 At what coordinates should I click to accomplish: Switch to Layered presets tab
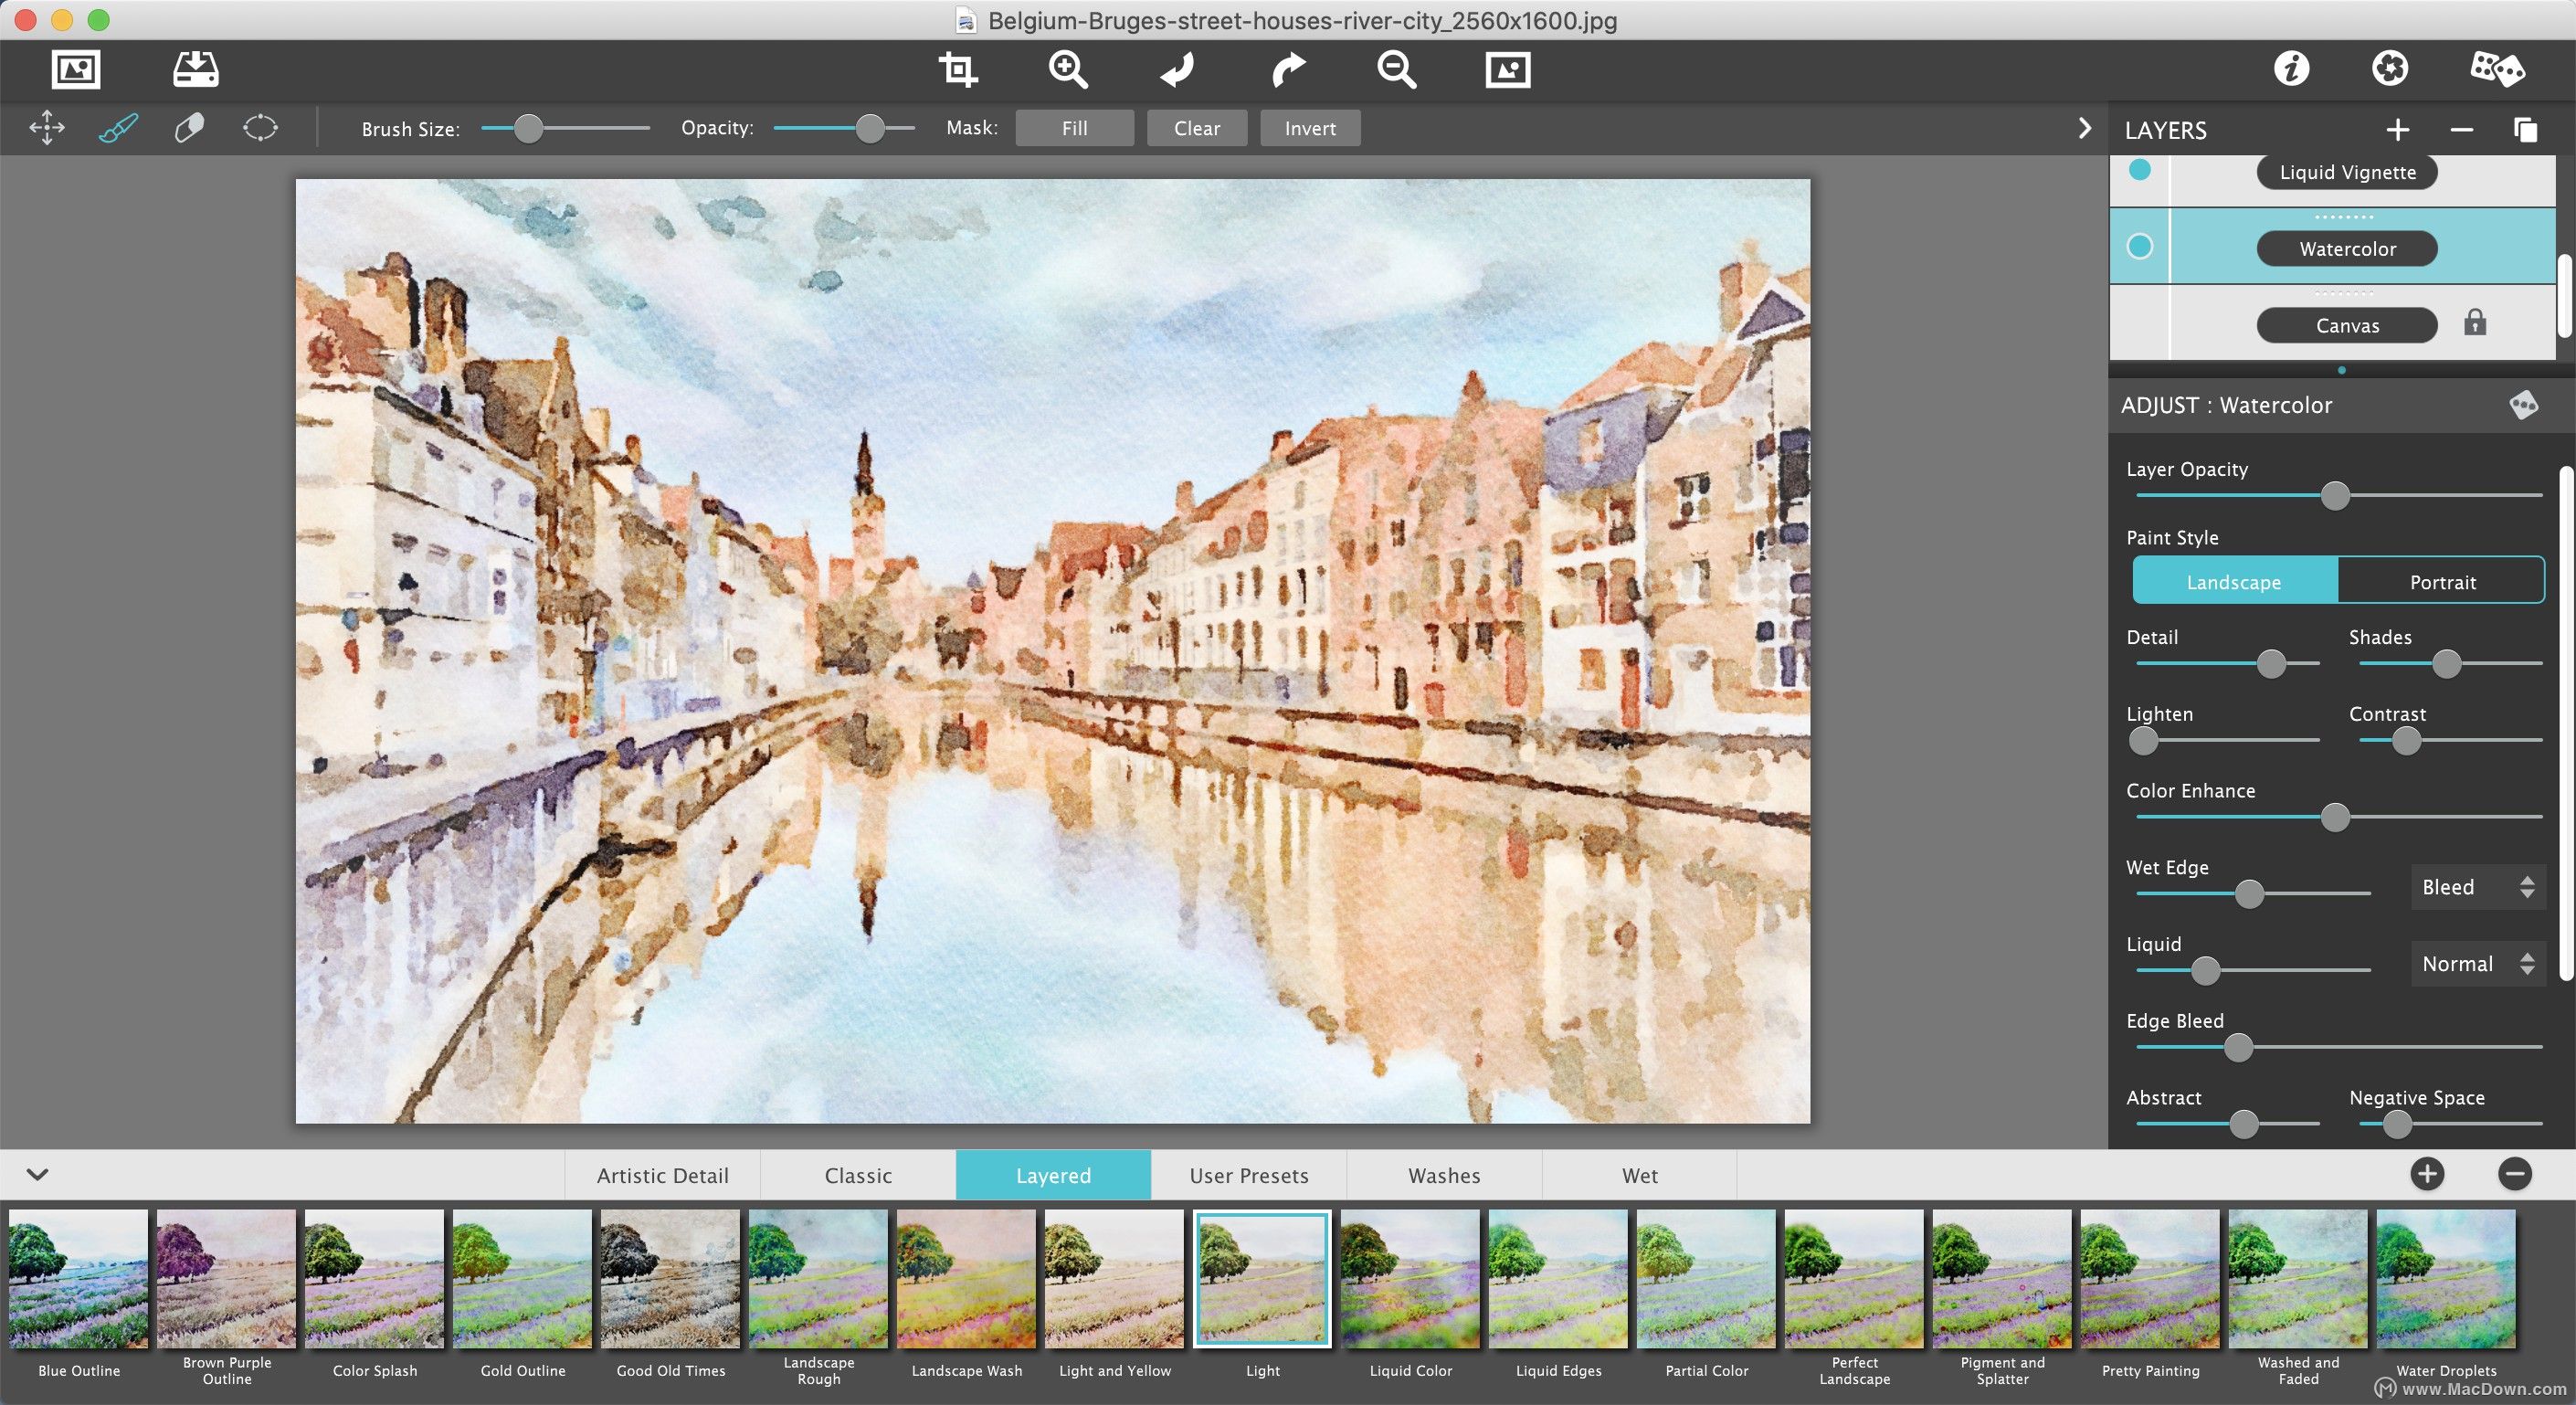click(x=1053, y=1175)
